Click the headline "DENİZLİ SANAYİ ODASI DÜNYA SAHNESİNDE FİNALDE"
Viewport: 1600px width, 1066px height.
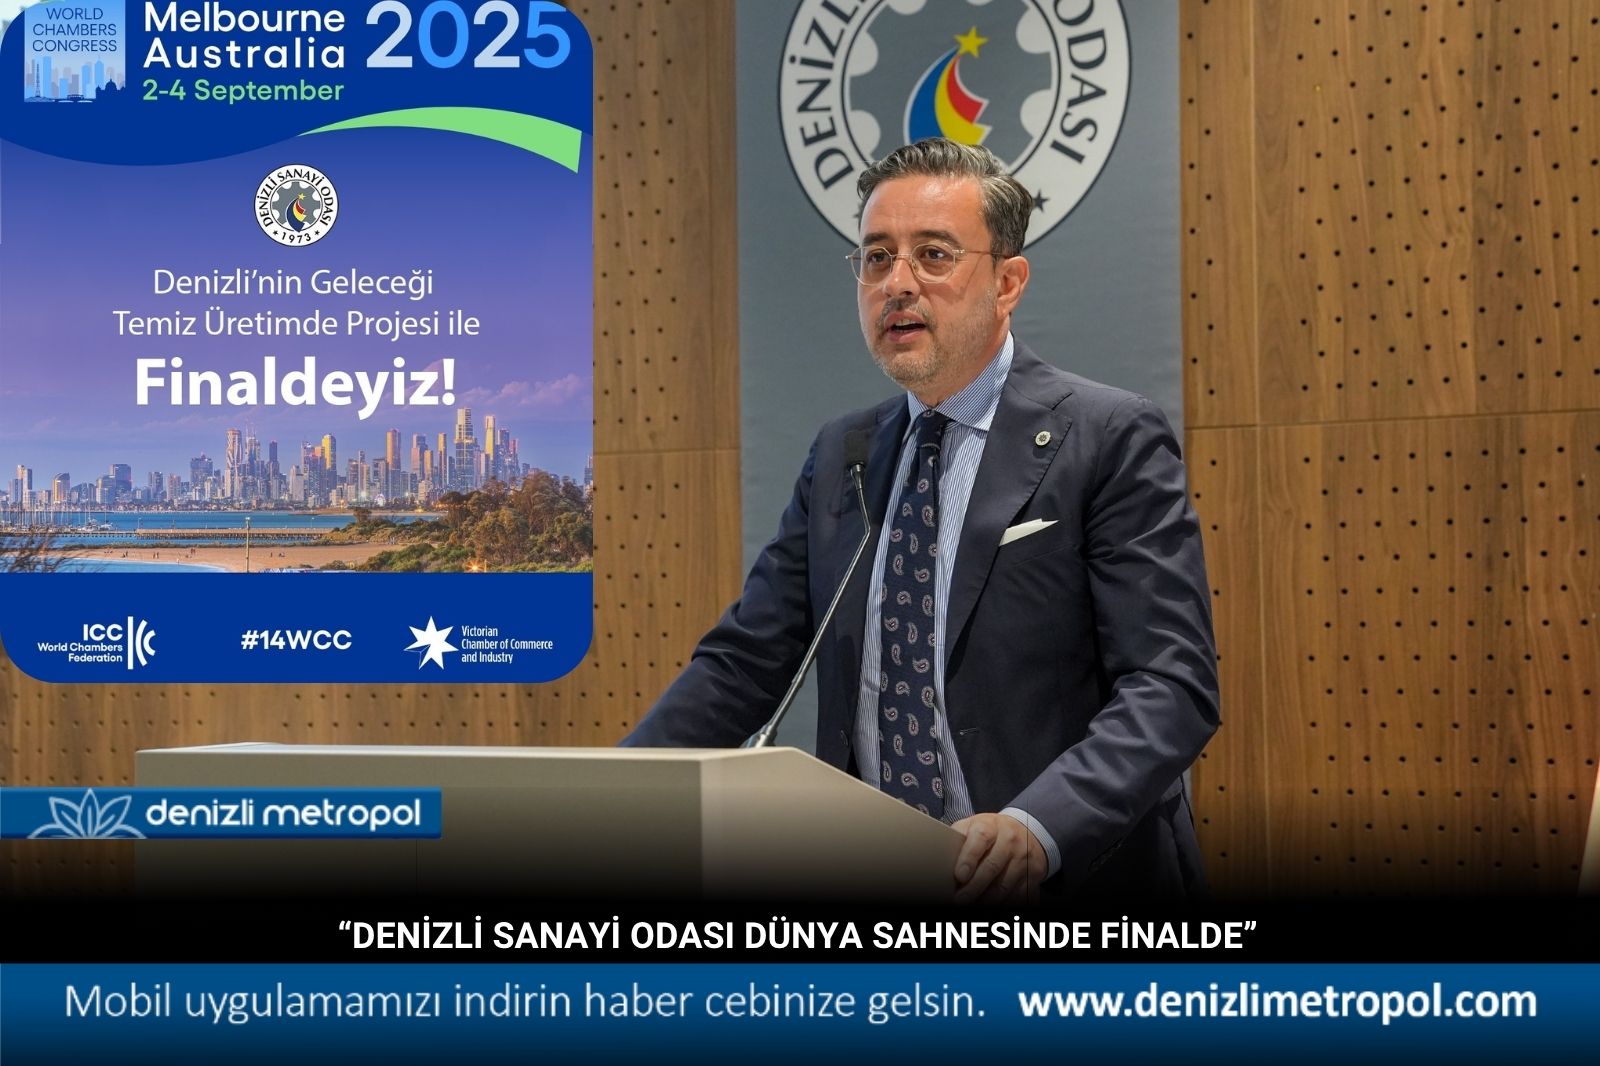[x=798, y=936]
